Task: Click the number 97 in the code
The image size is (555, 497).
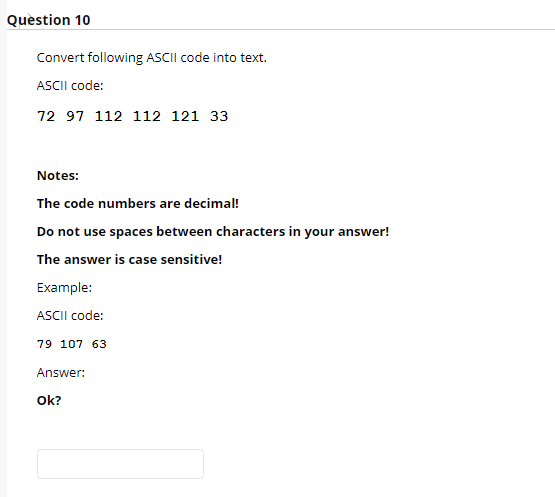Action: point(75,116)
